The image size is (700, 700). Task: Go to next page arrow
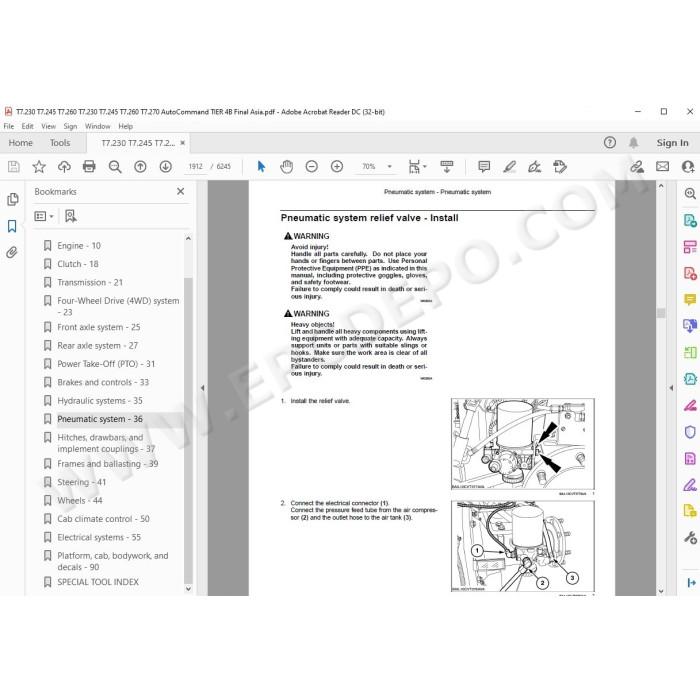166,167
